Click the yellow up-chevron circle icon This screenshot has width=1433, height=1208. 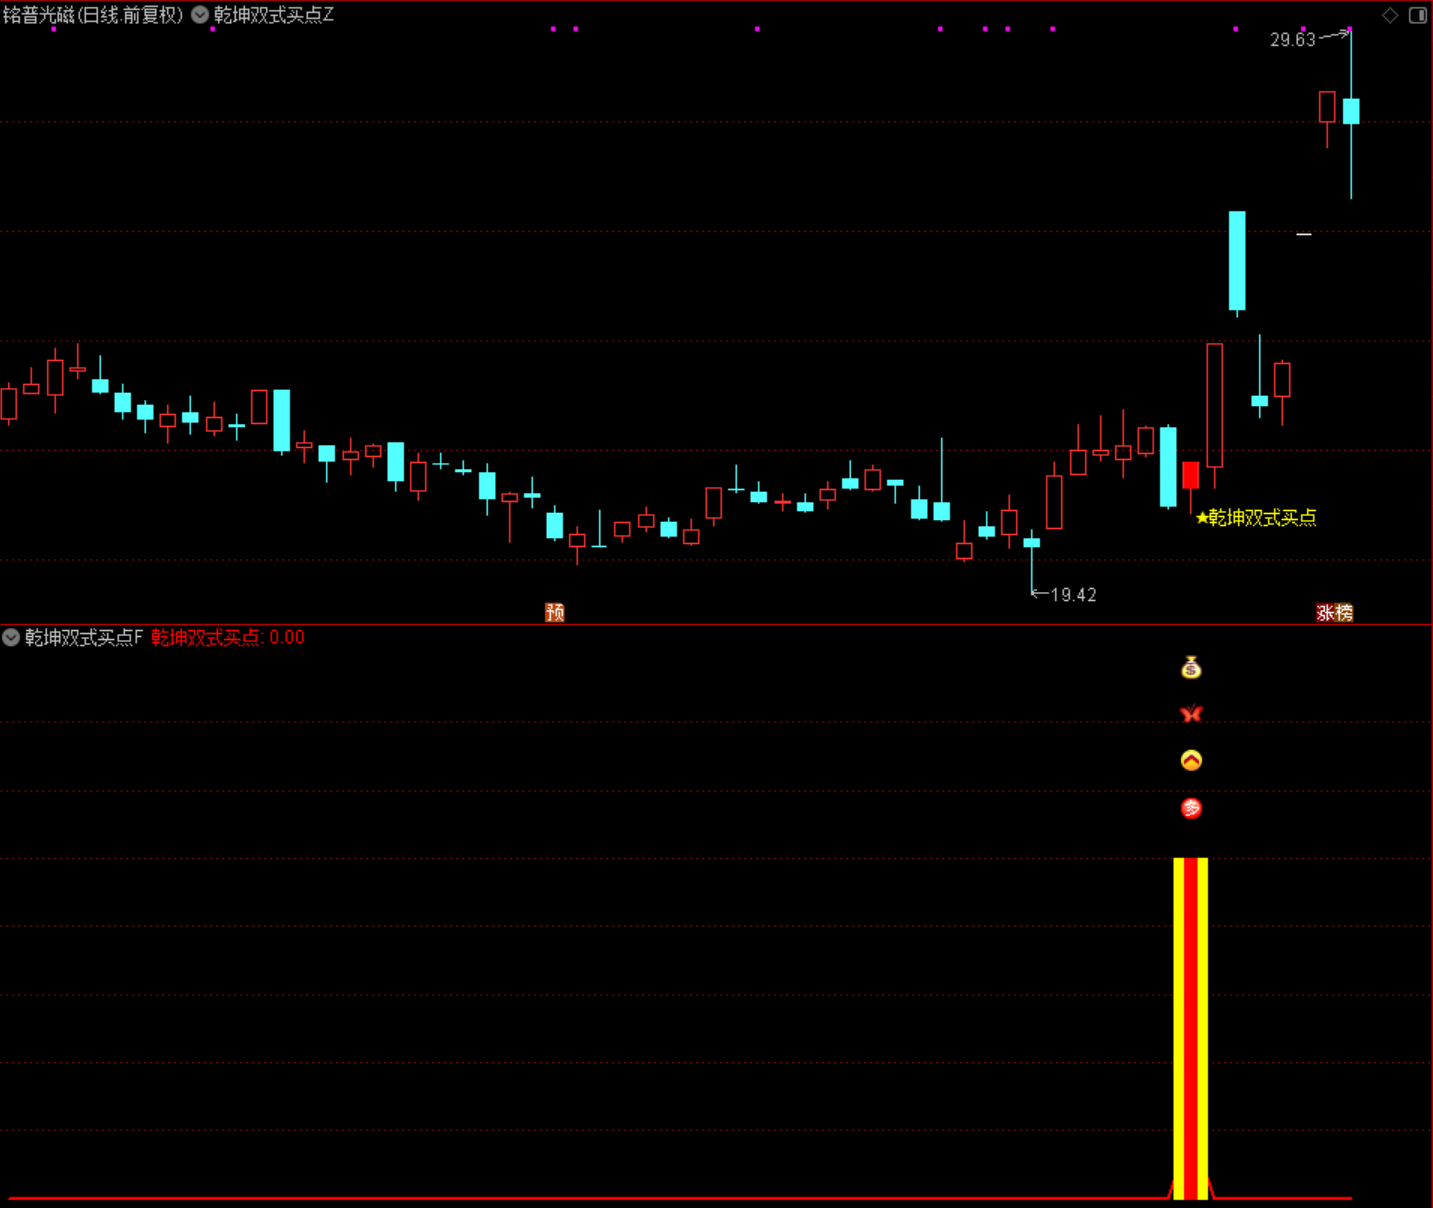1191,760
